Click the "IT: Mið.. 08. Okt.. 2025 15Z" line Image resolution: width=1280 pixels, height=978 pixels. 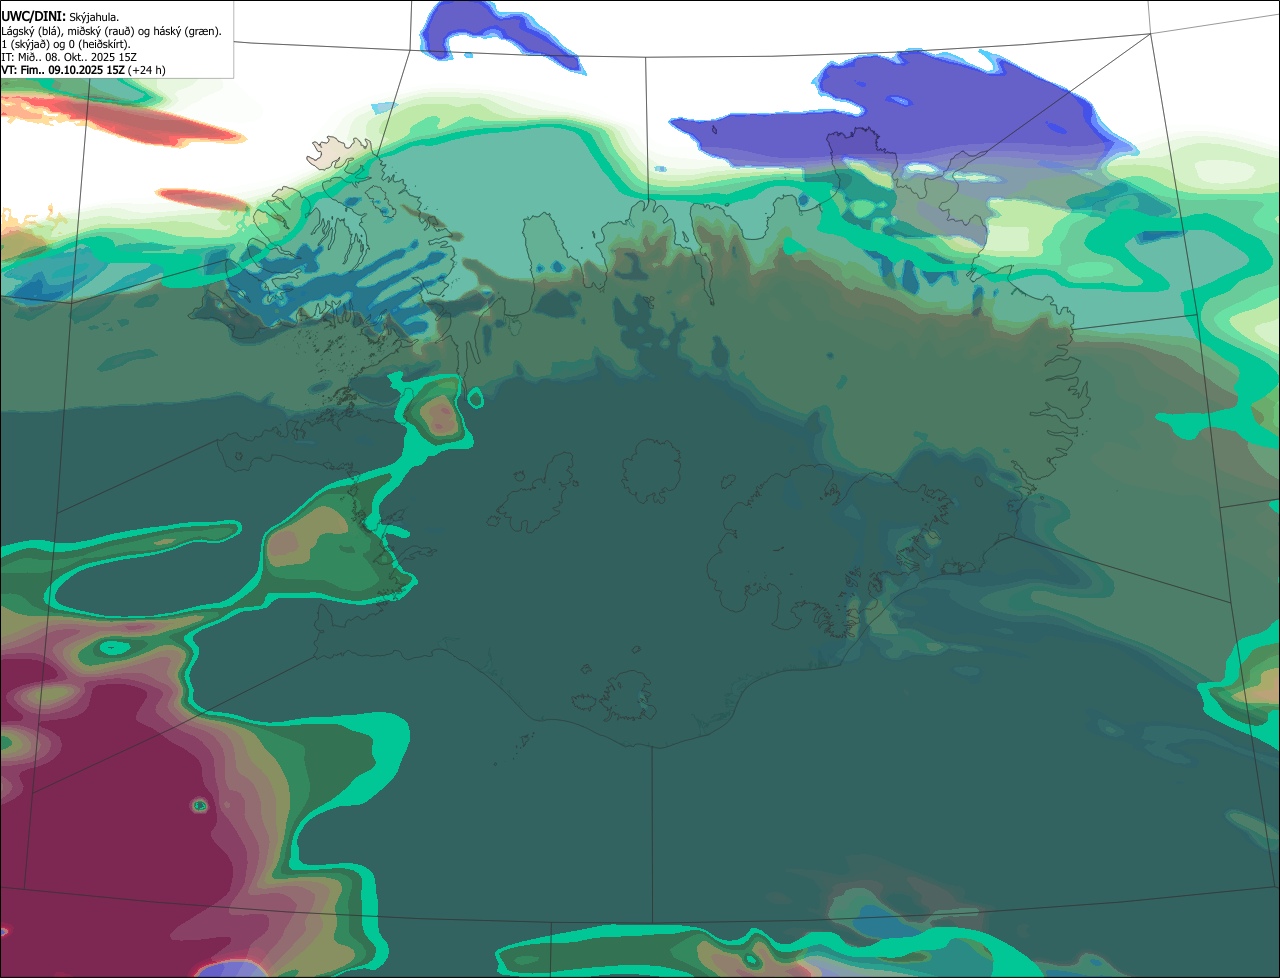click(x=69, y=57)
